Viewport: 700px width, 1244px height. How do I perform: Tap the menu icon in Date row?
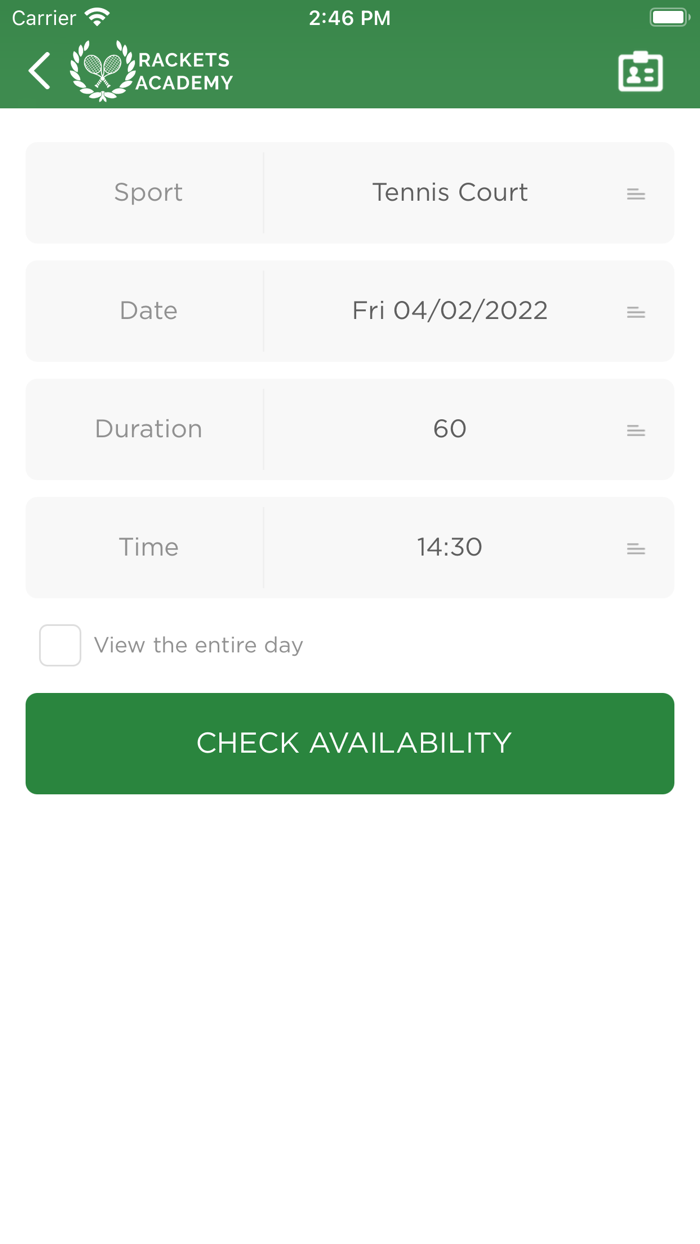635,312
